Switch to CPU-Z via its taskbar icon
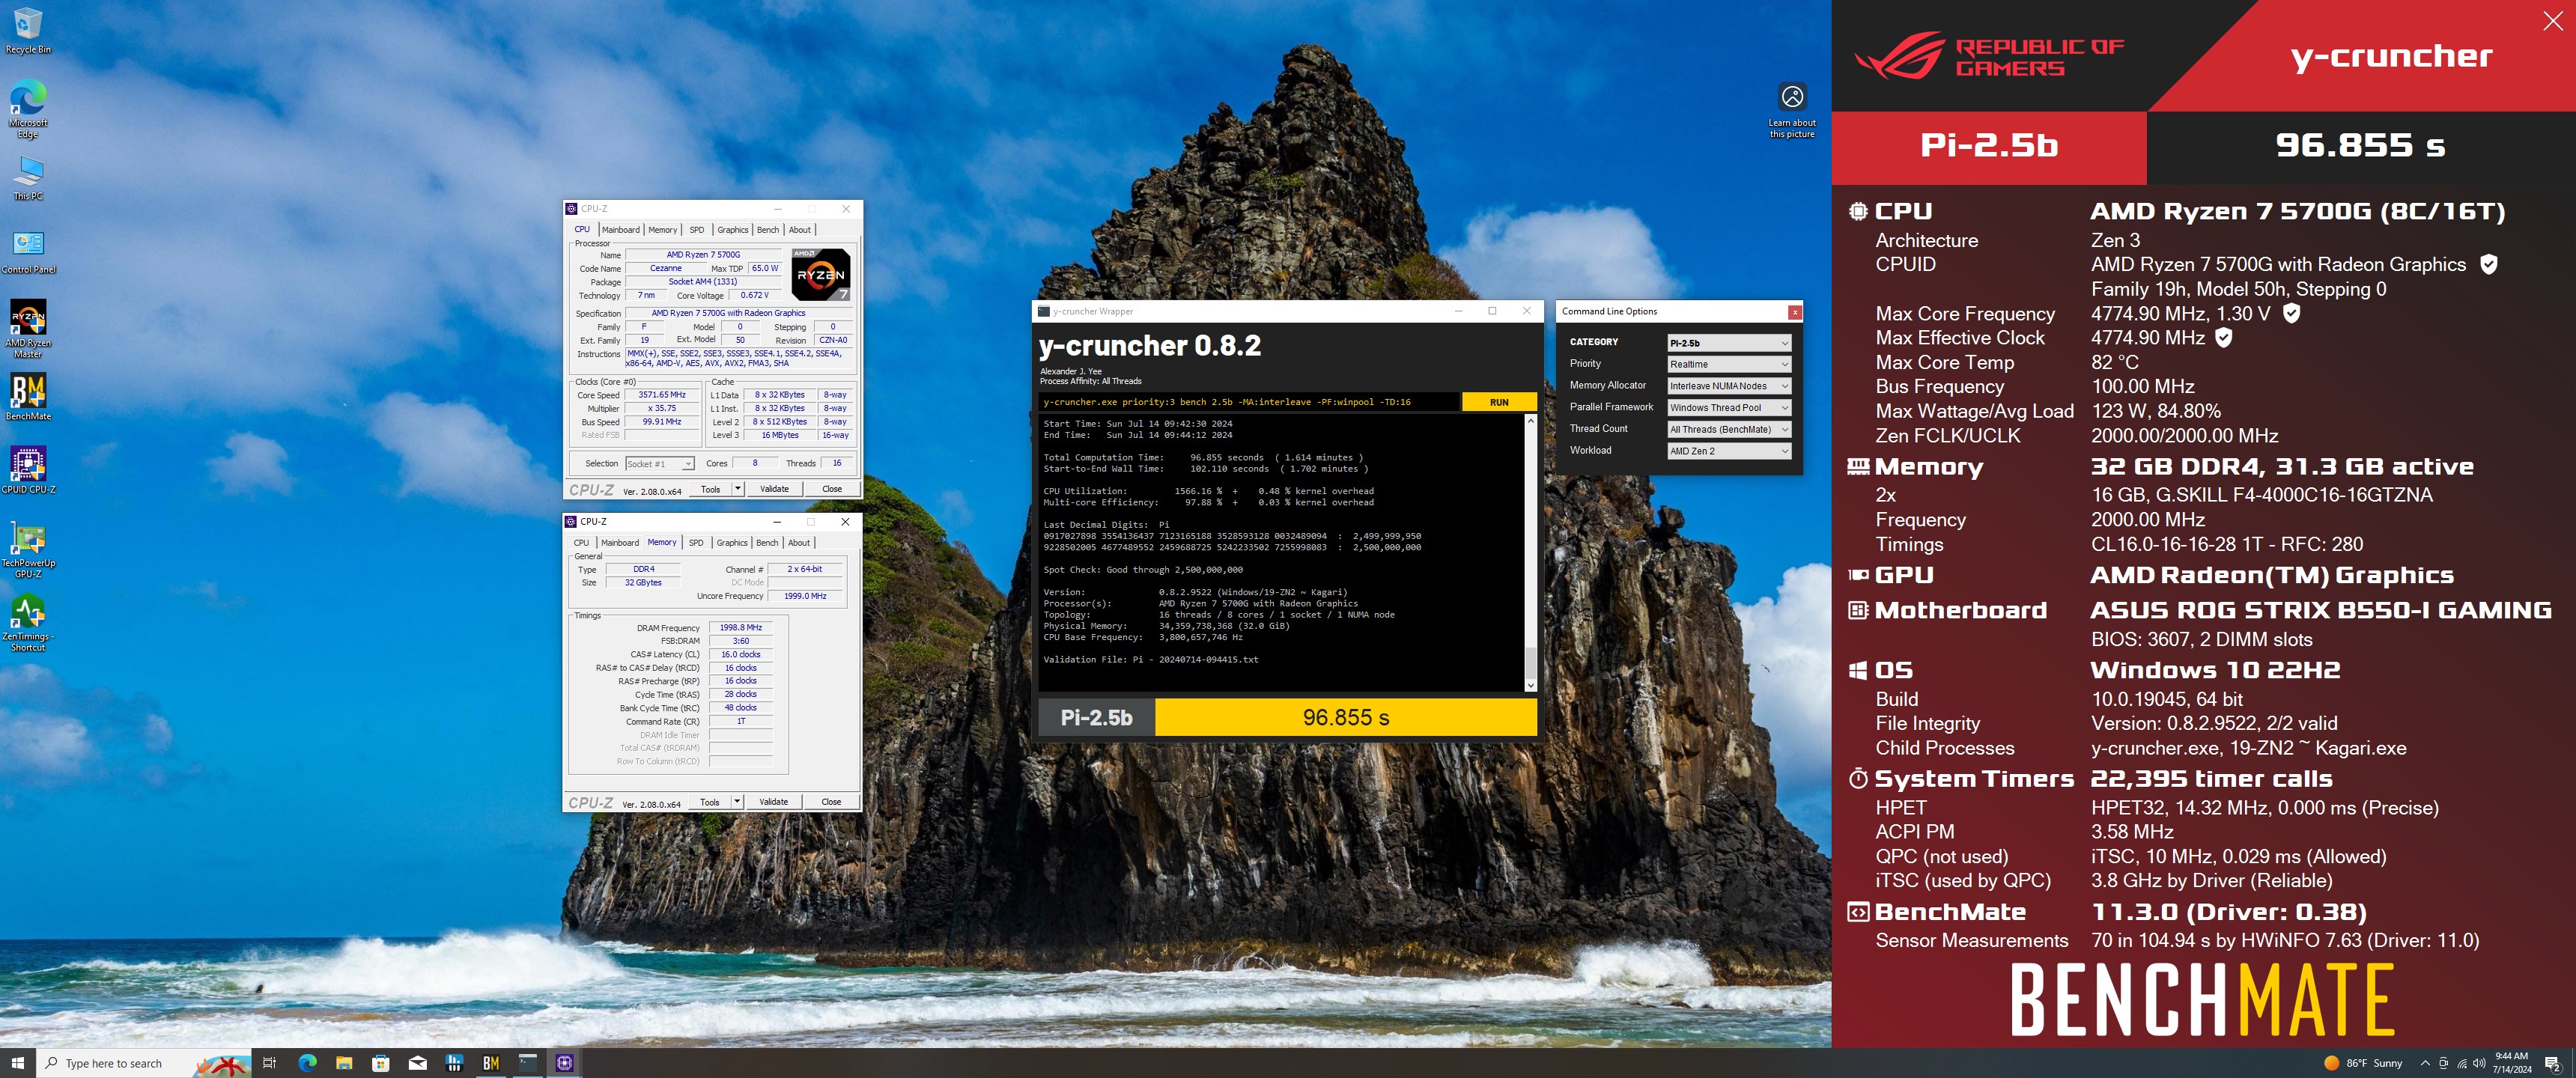The image size is (2576, 1078). coord(565,1063)
